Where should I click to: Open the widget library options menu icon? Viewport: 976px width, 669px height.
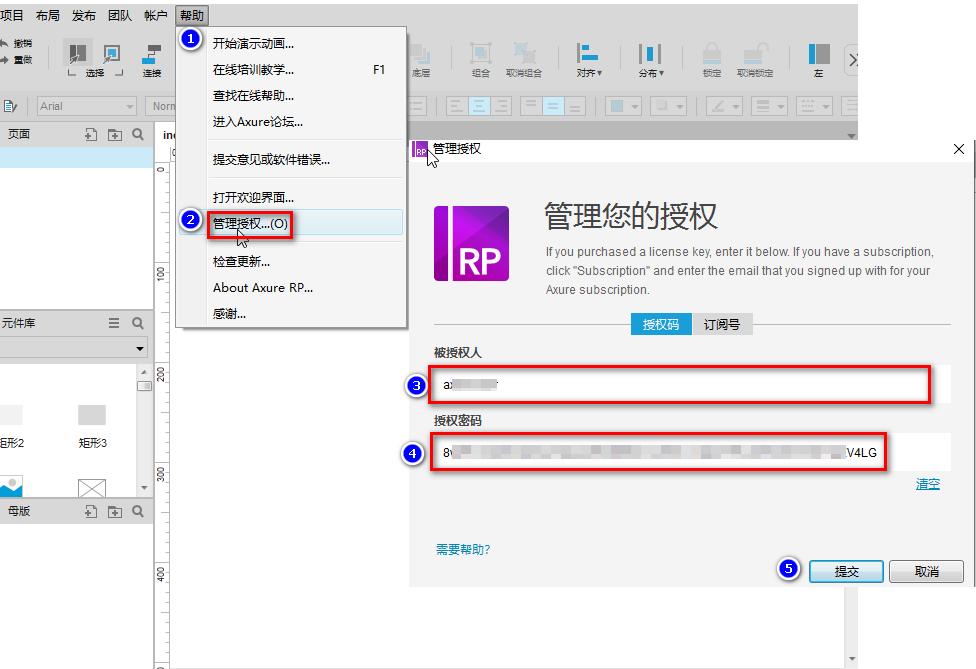(114, 324)
